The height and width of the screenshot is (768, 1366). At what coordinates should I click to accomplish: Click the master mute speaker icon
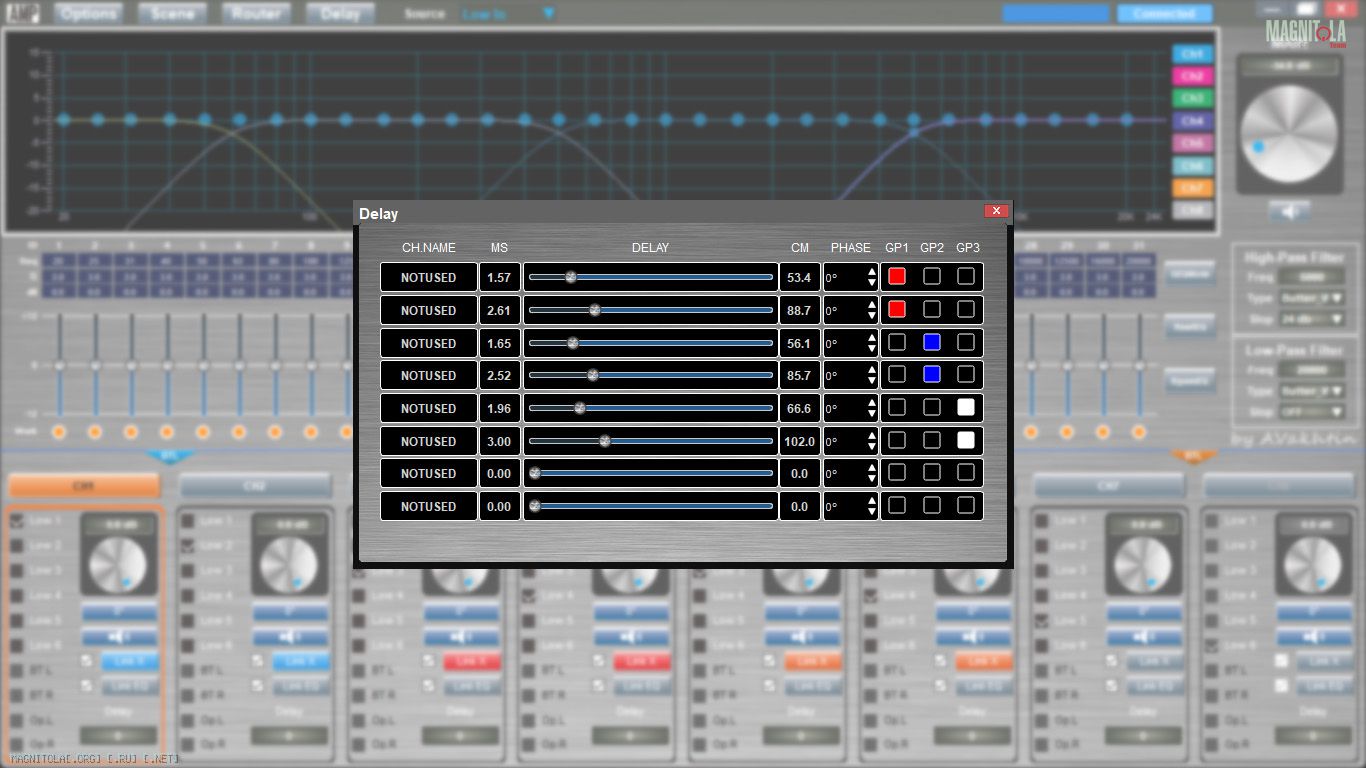(x=1289, y=211)
